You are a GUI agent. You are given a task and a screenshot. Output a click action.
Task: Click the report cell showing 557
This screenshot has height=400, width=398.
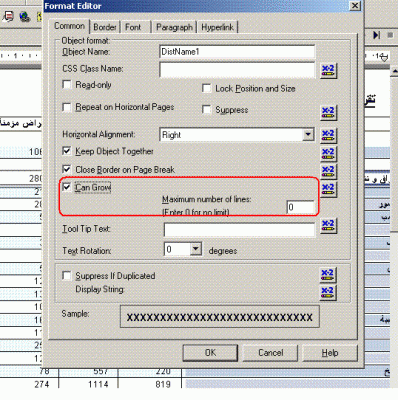pos(101,371)
